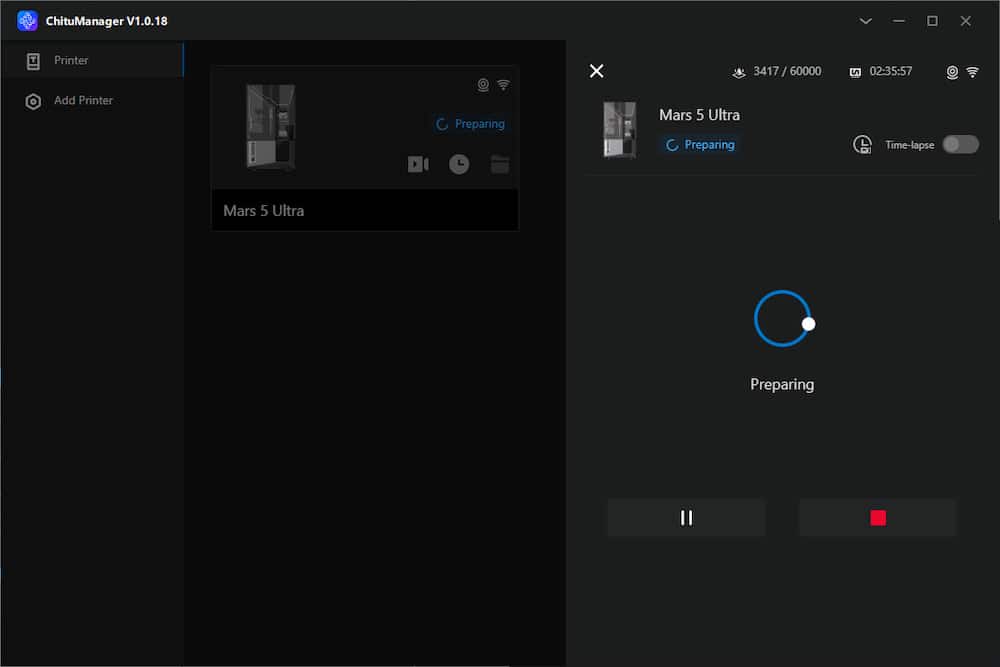Open the Printer sidebar tab
The width and height of the screenshot is (1000, 667).
pos(92,61)
